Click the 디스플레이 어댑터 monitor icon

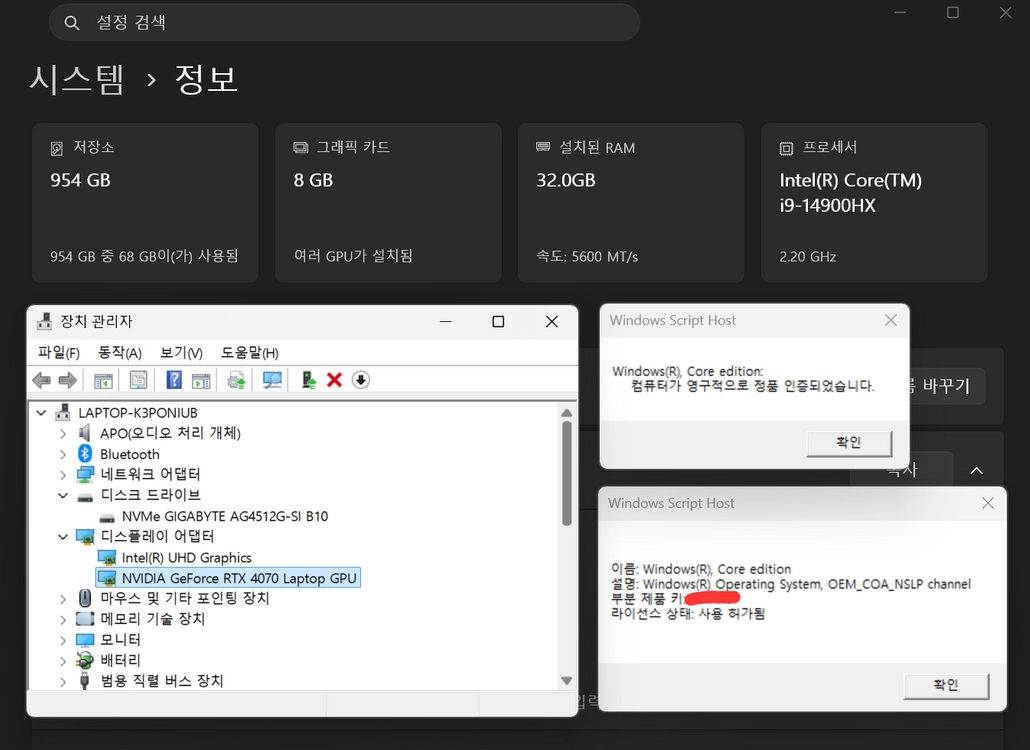tap(85, 537)
